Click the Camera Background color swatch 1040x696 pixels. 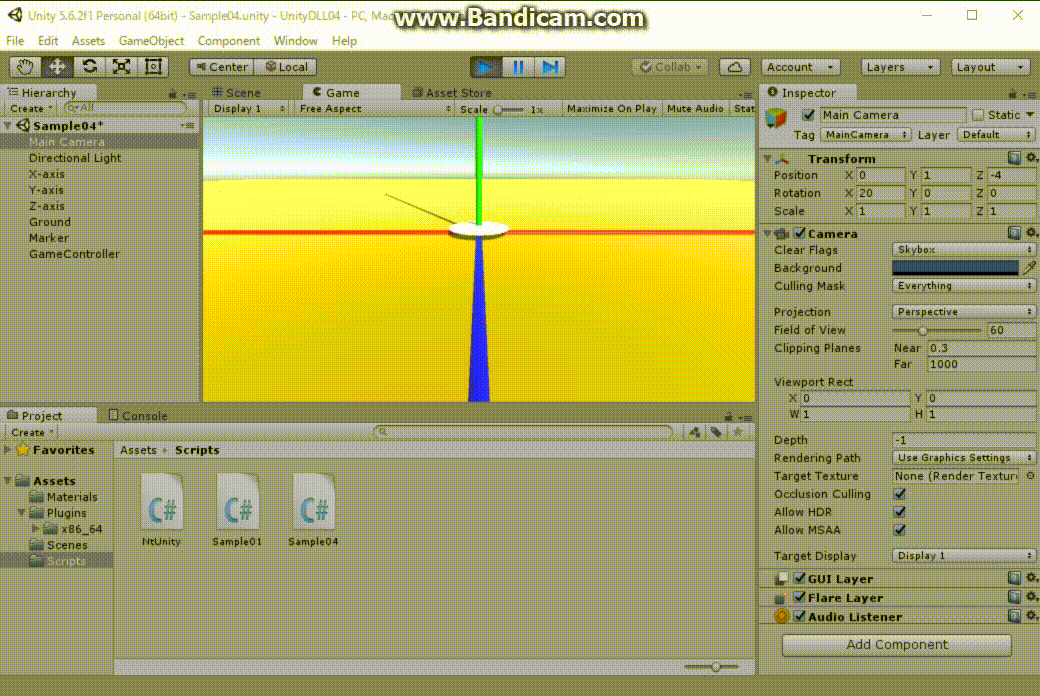click(955, 268)
